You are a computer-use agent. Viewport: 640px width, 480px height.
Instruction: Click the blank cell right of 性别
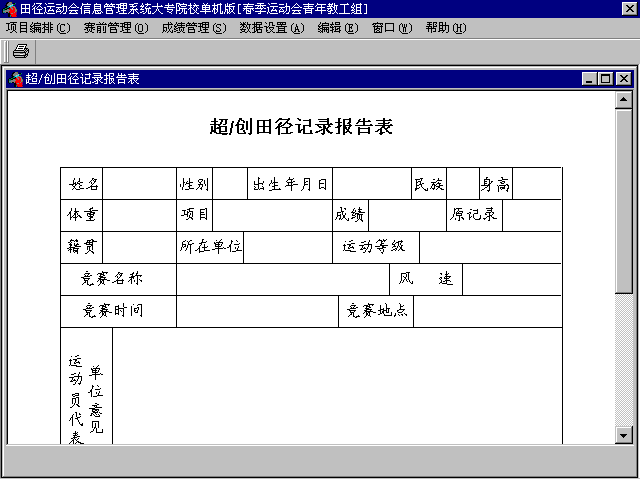coord(230,184)
